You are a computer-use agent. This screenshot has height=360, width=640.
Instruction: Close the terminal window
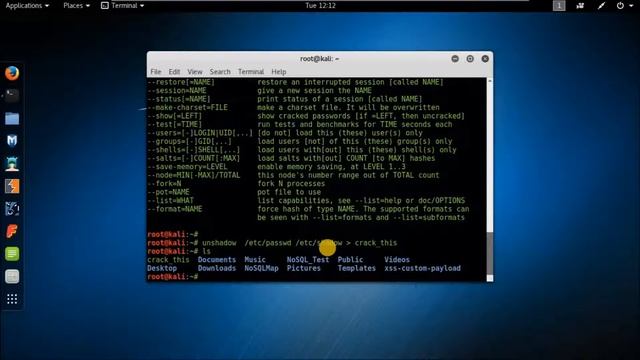click(485, 59)
